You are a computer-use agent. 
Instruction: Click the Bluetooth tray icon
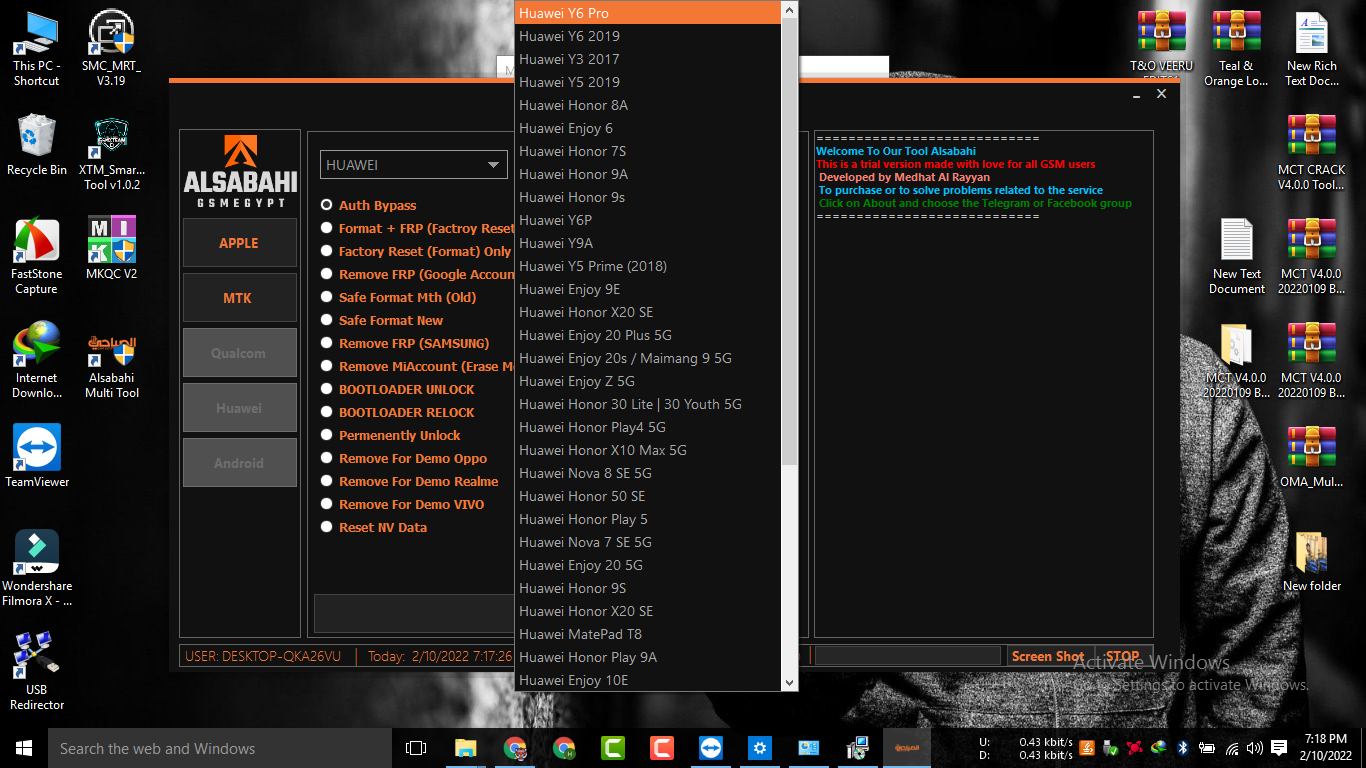1182,748
